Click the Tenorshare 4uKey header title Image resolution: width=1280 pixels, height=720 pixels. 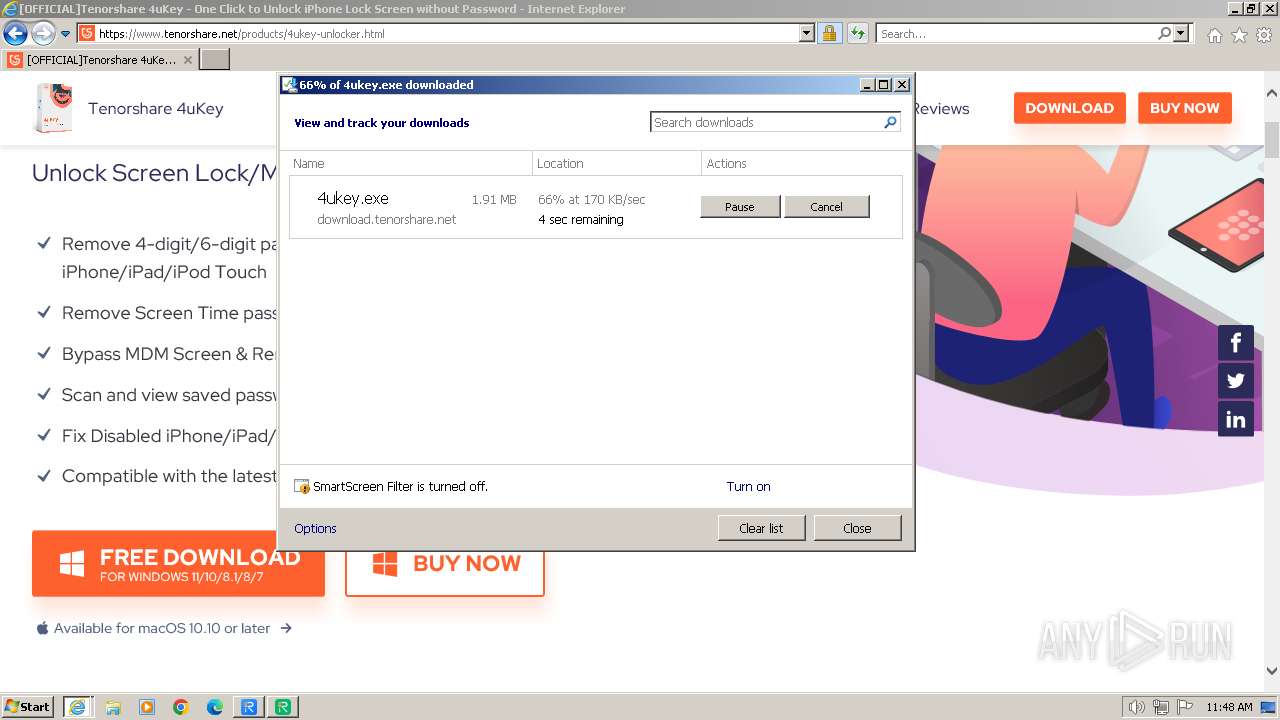[156, 108]
